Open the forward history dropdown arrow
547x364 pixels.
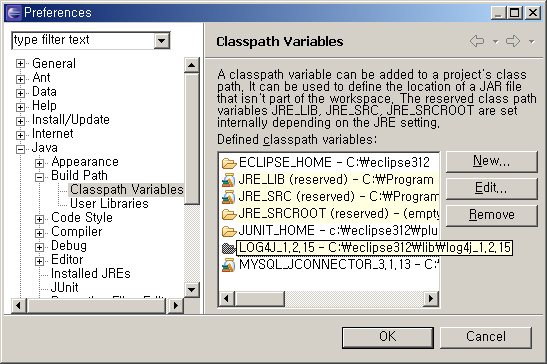[x=531, y=42]
